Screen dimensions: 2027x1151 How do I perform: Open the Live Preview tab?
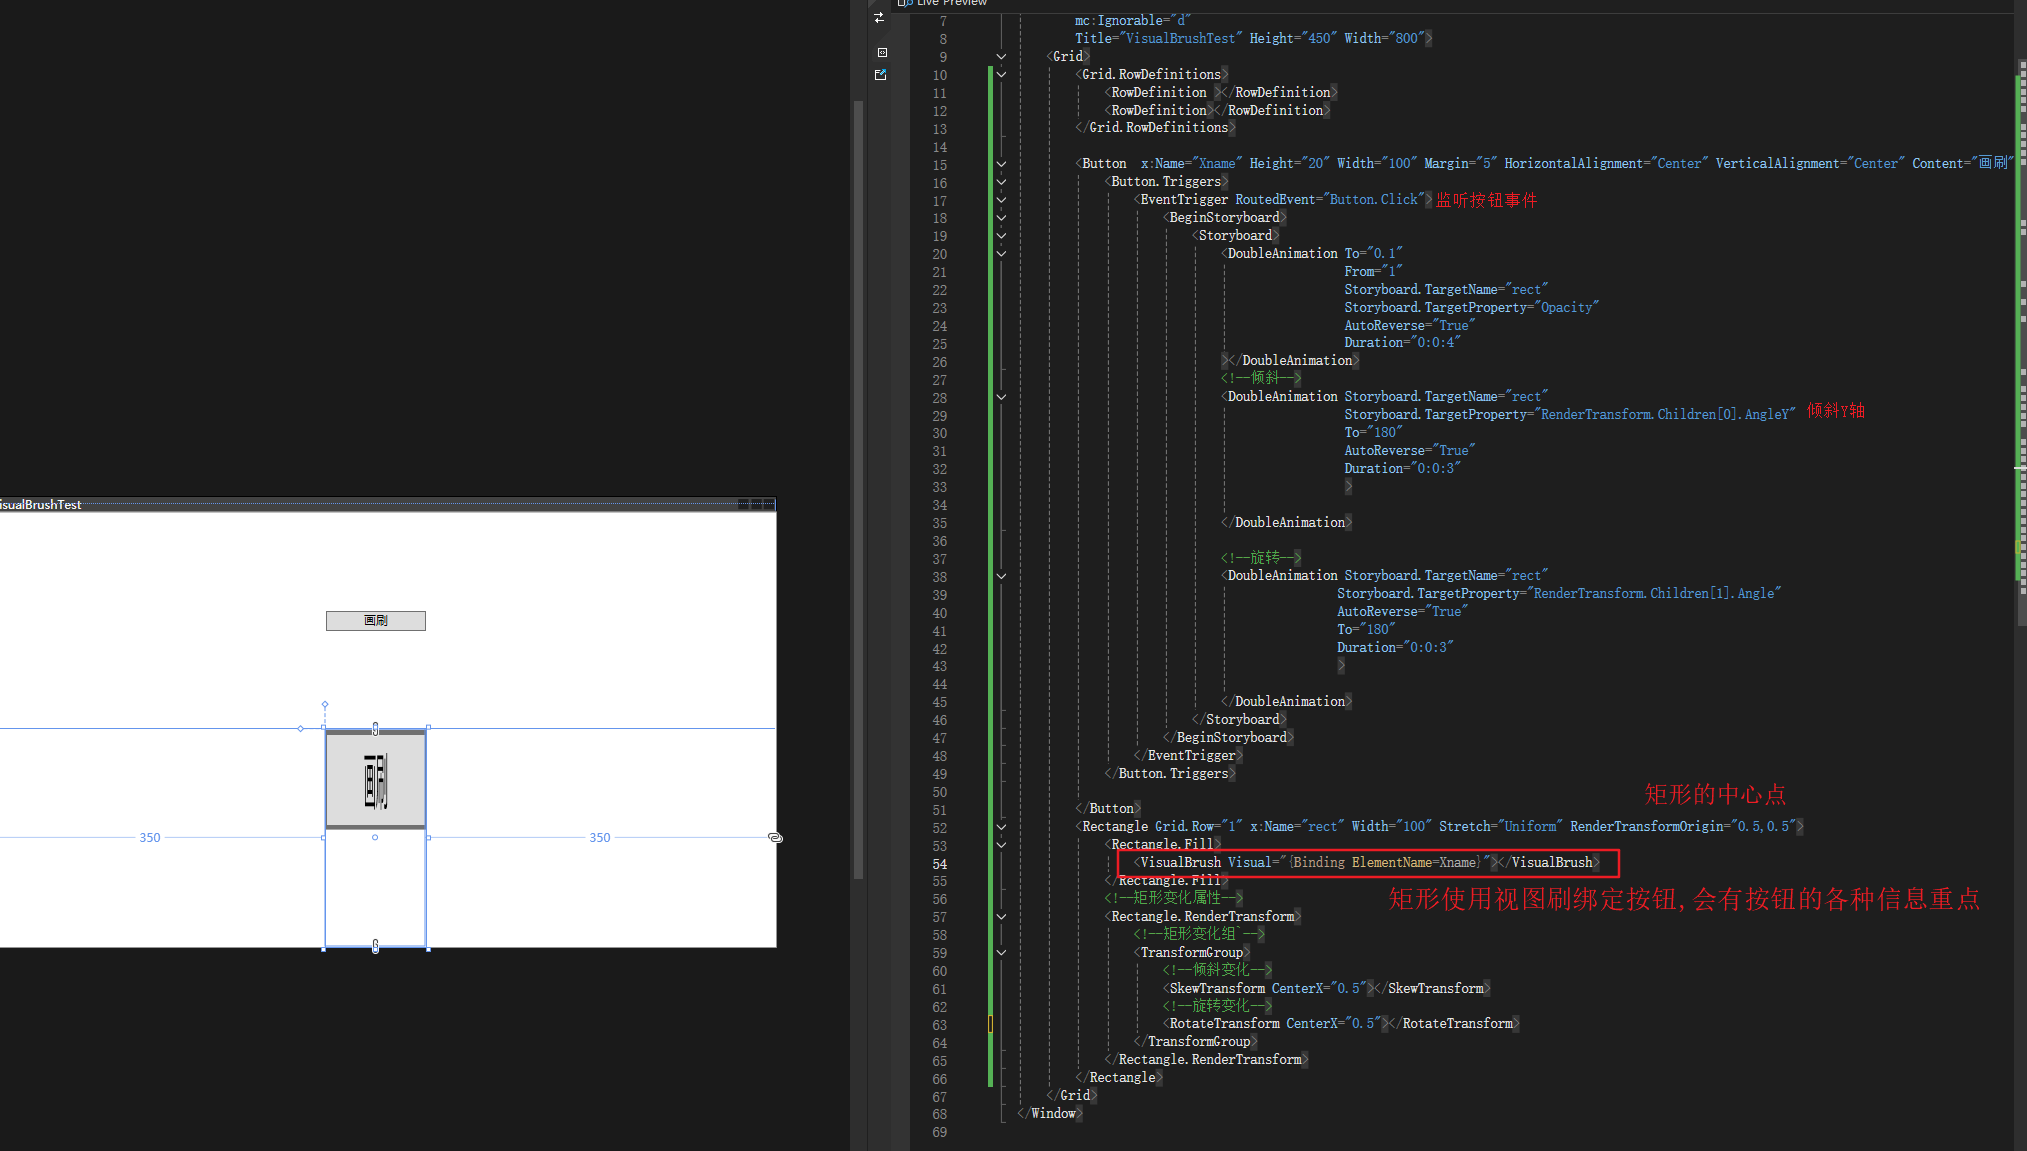tap(942, 3)
